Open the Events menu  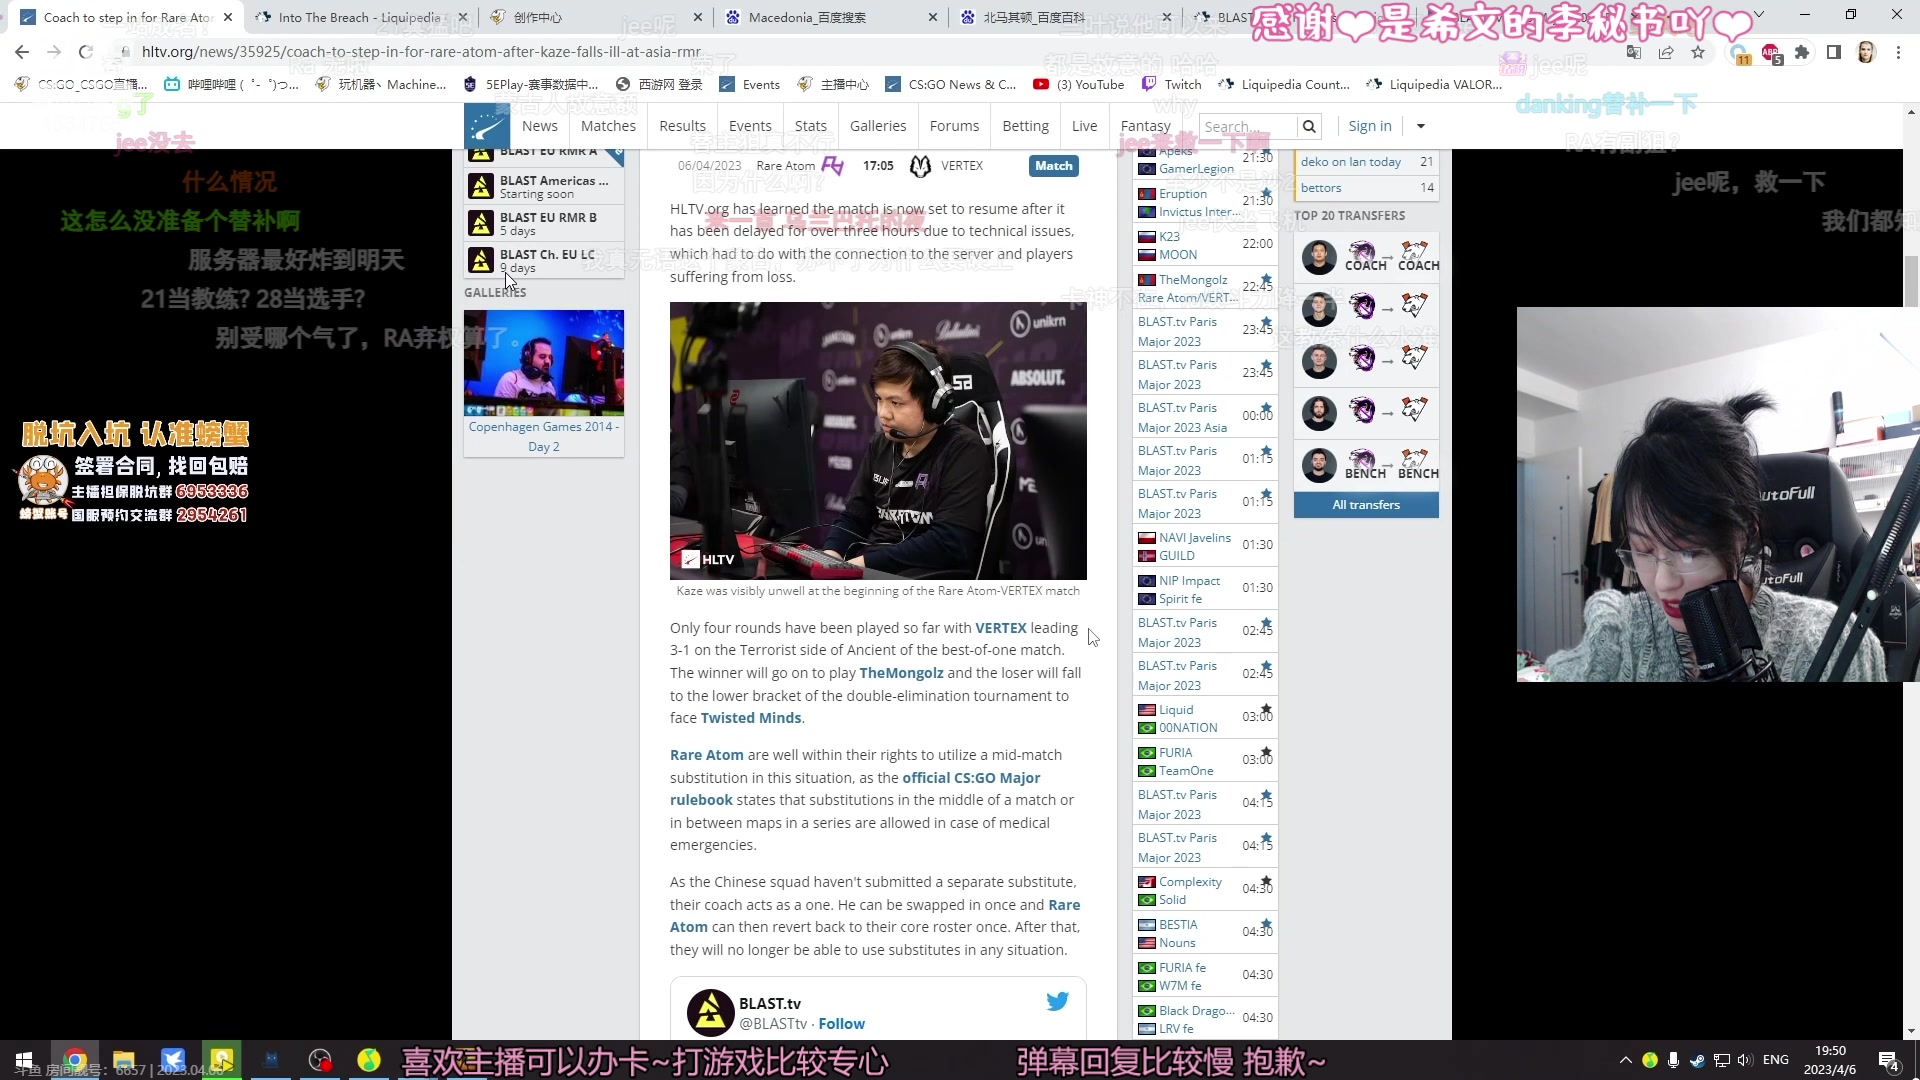point(750,126)
